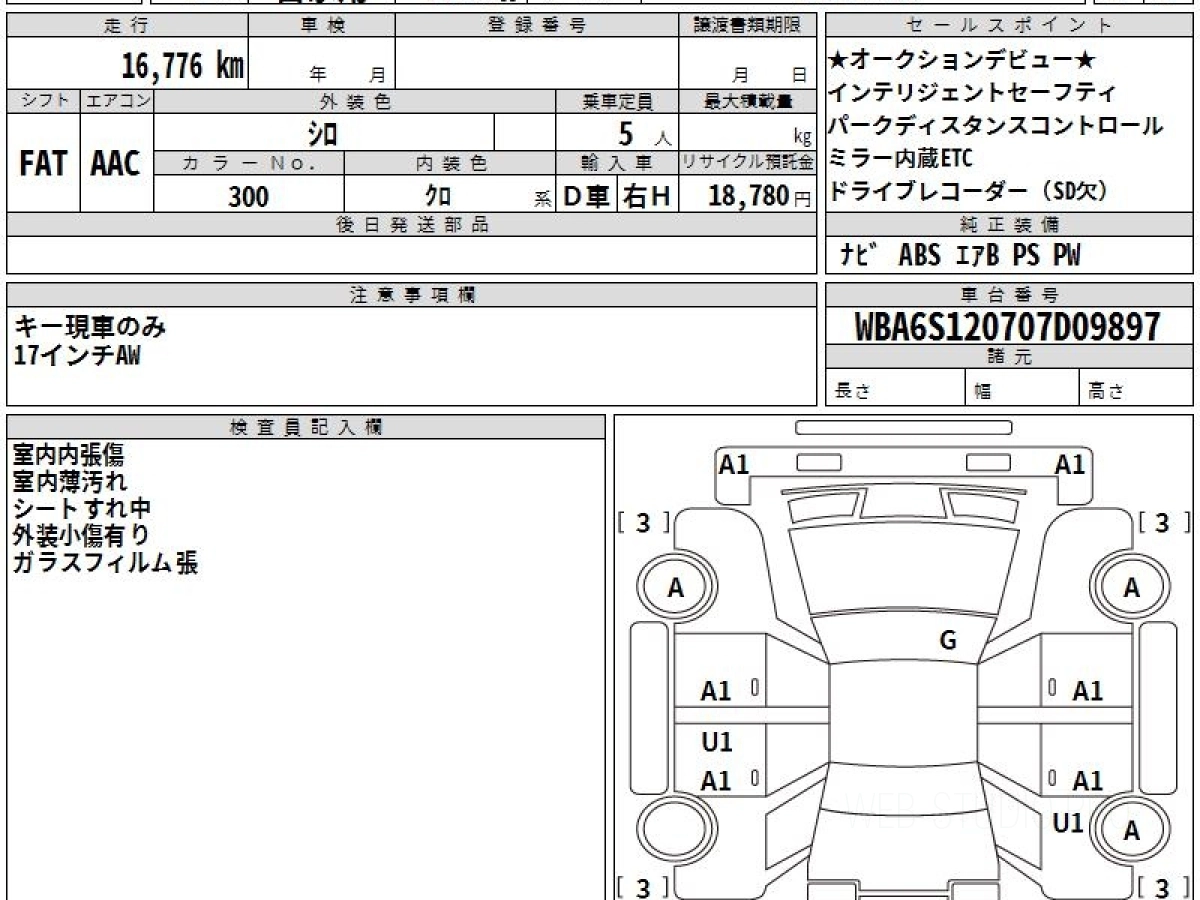Click the ガラスフィルム張 inspector note
The width and height of the screenshot is (1200, 900).
[105, 563]
